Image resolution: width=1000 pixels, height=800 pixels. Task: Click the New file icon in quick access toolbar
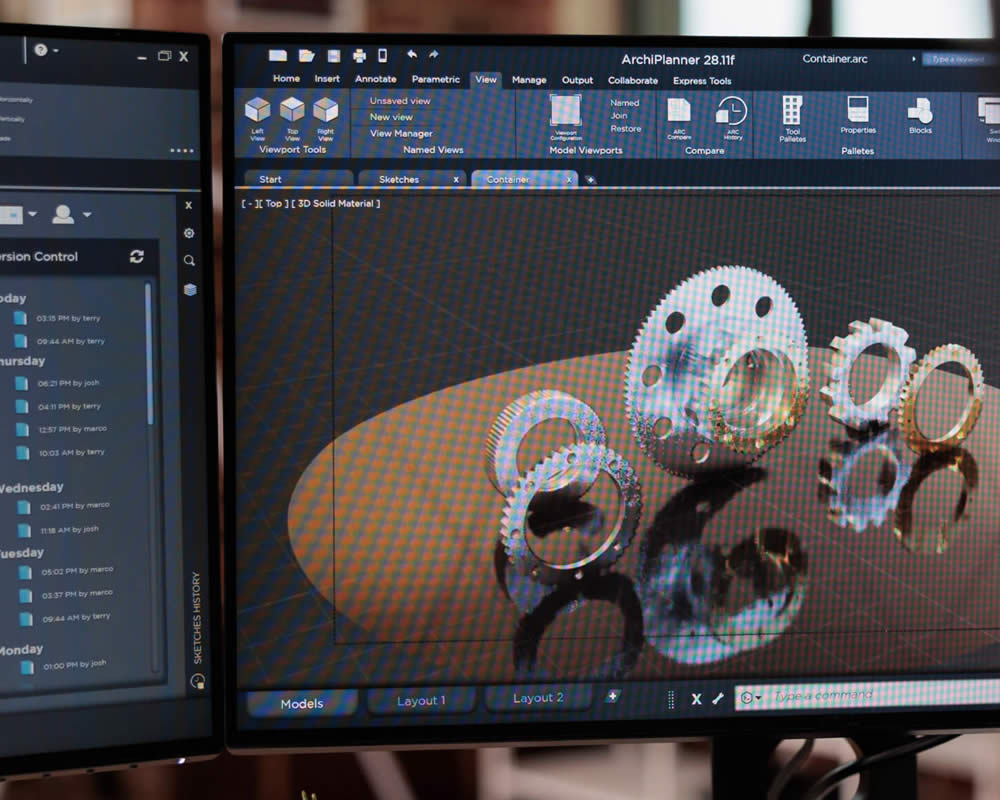[x=277, y=56]
